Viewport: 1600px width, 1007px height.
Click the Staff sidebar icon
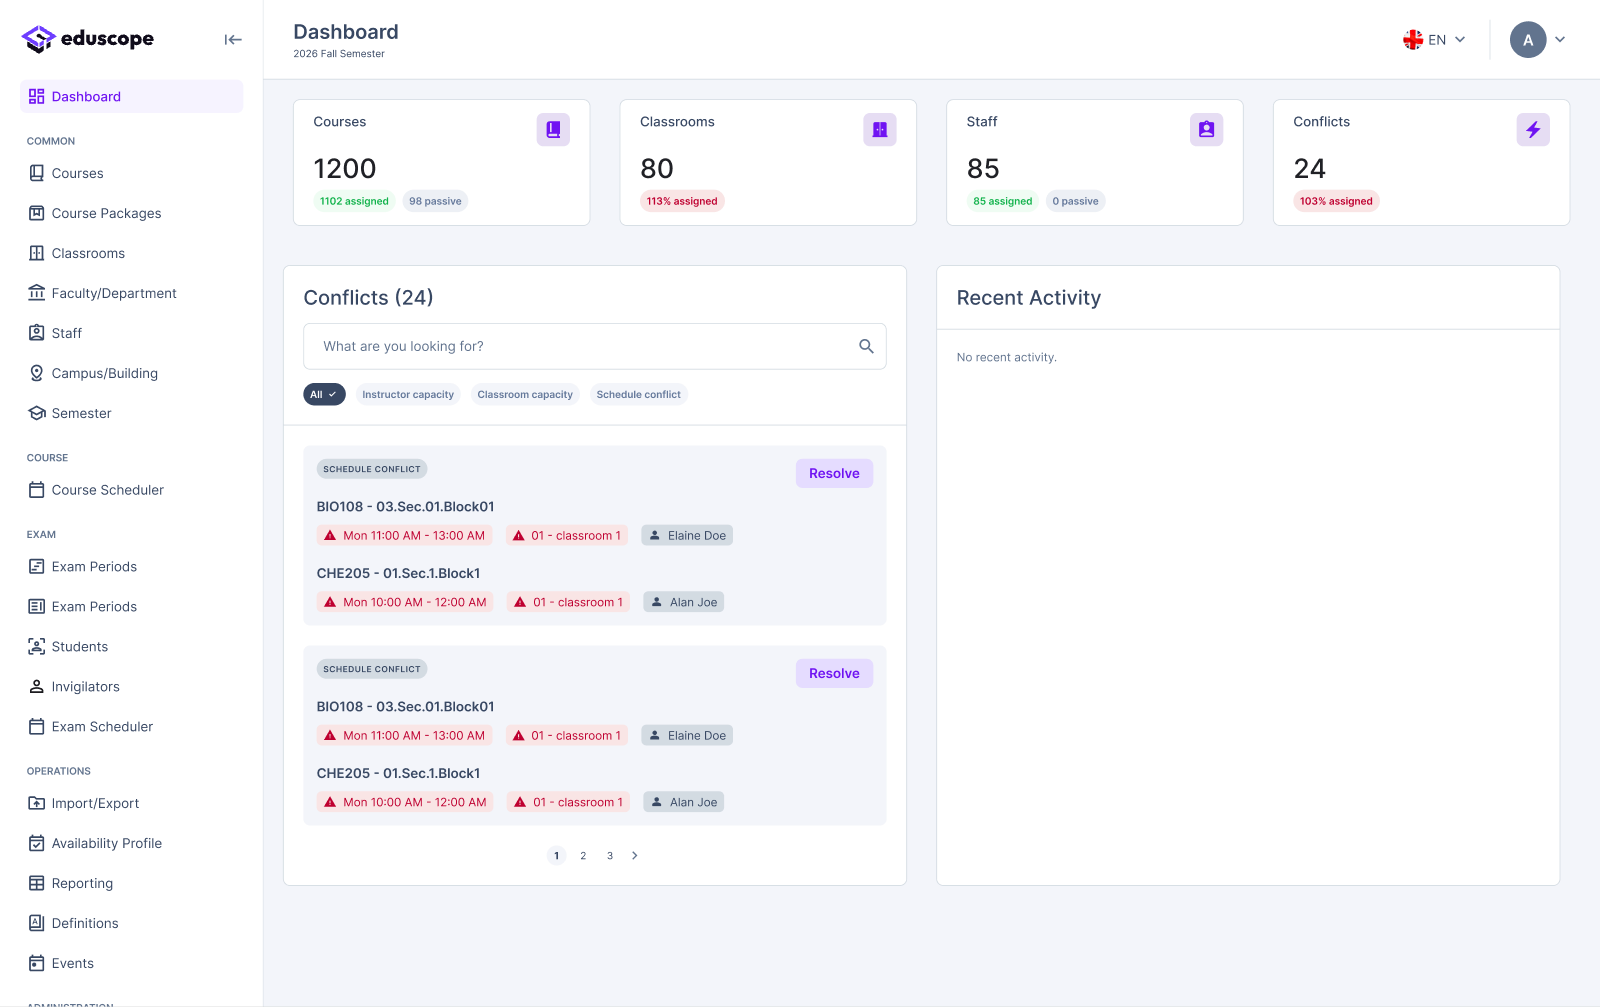(x=37, y=333)
